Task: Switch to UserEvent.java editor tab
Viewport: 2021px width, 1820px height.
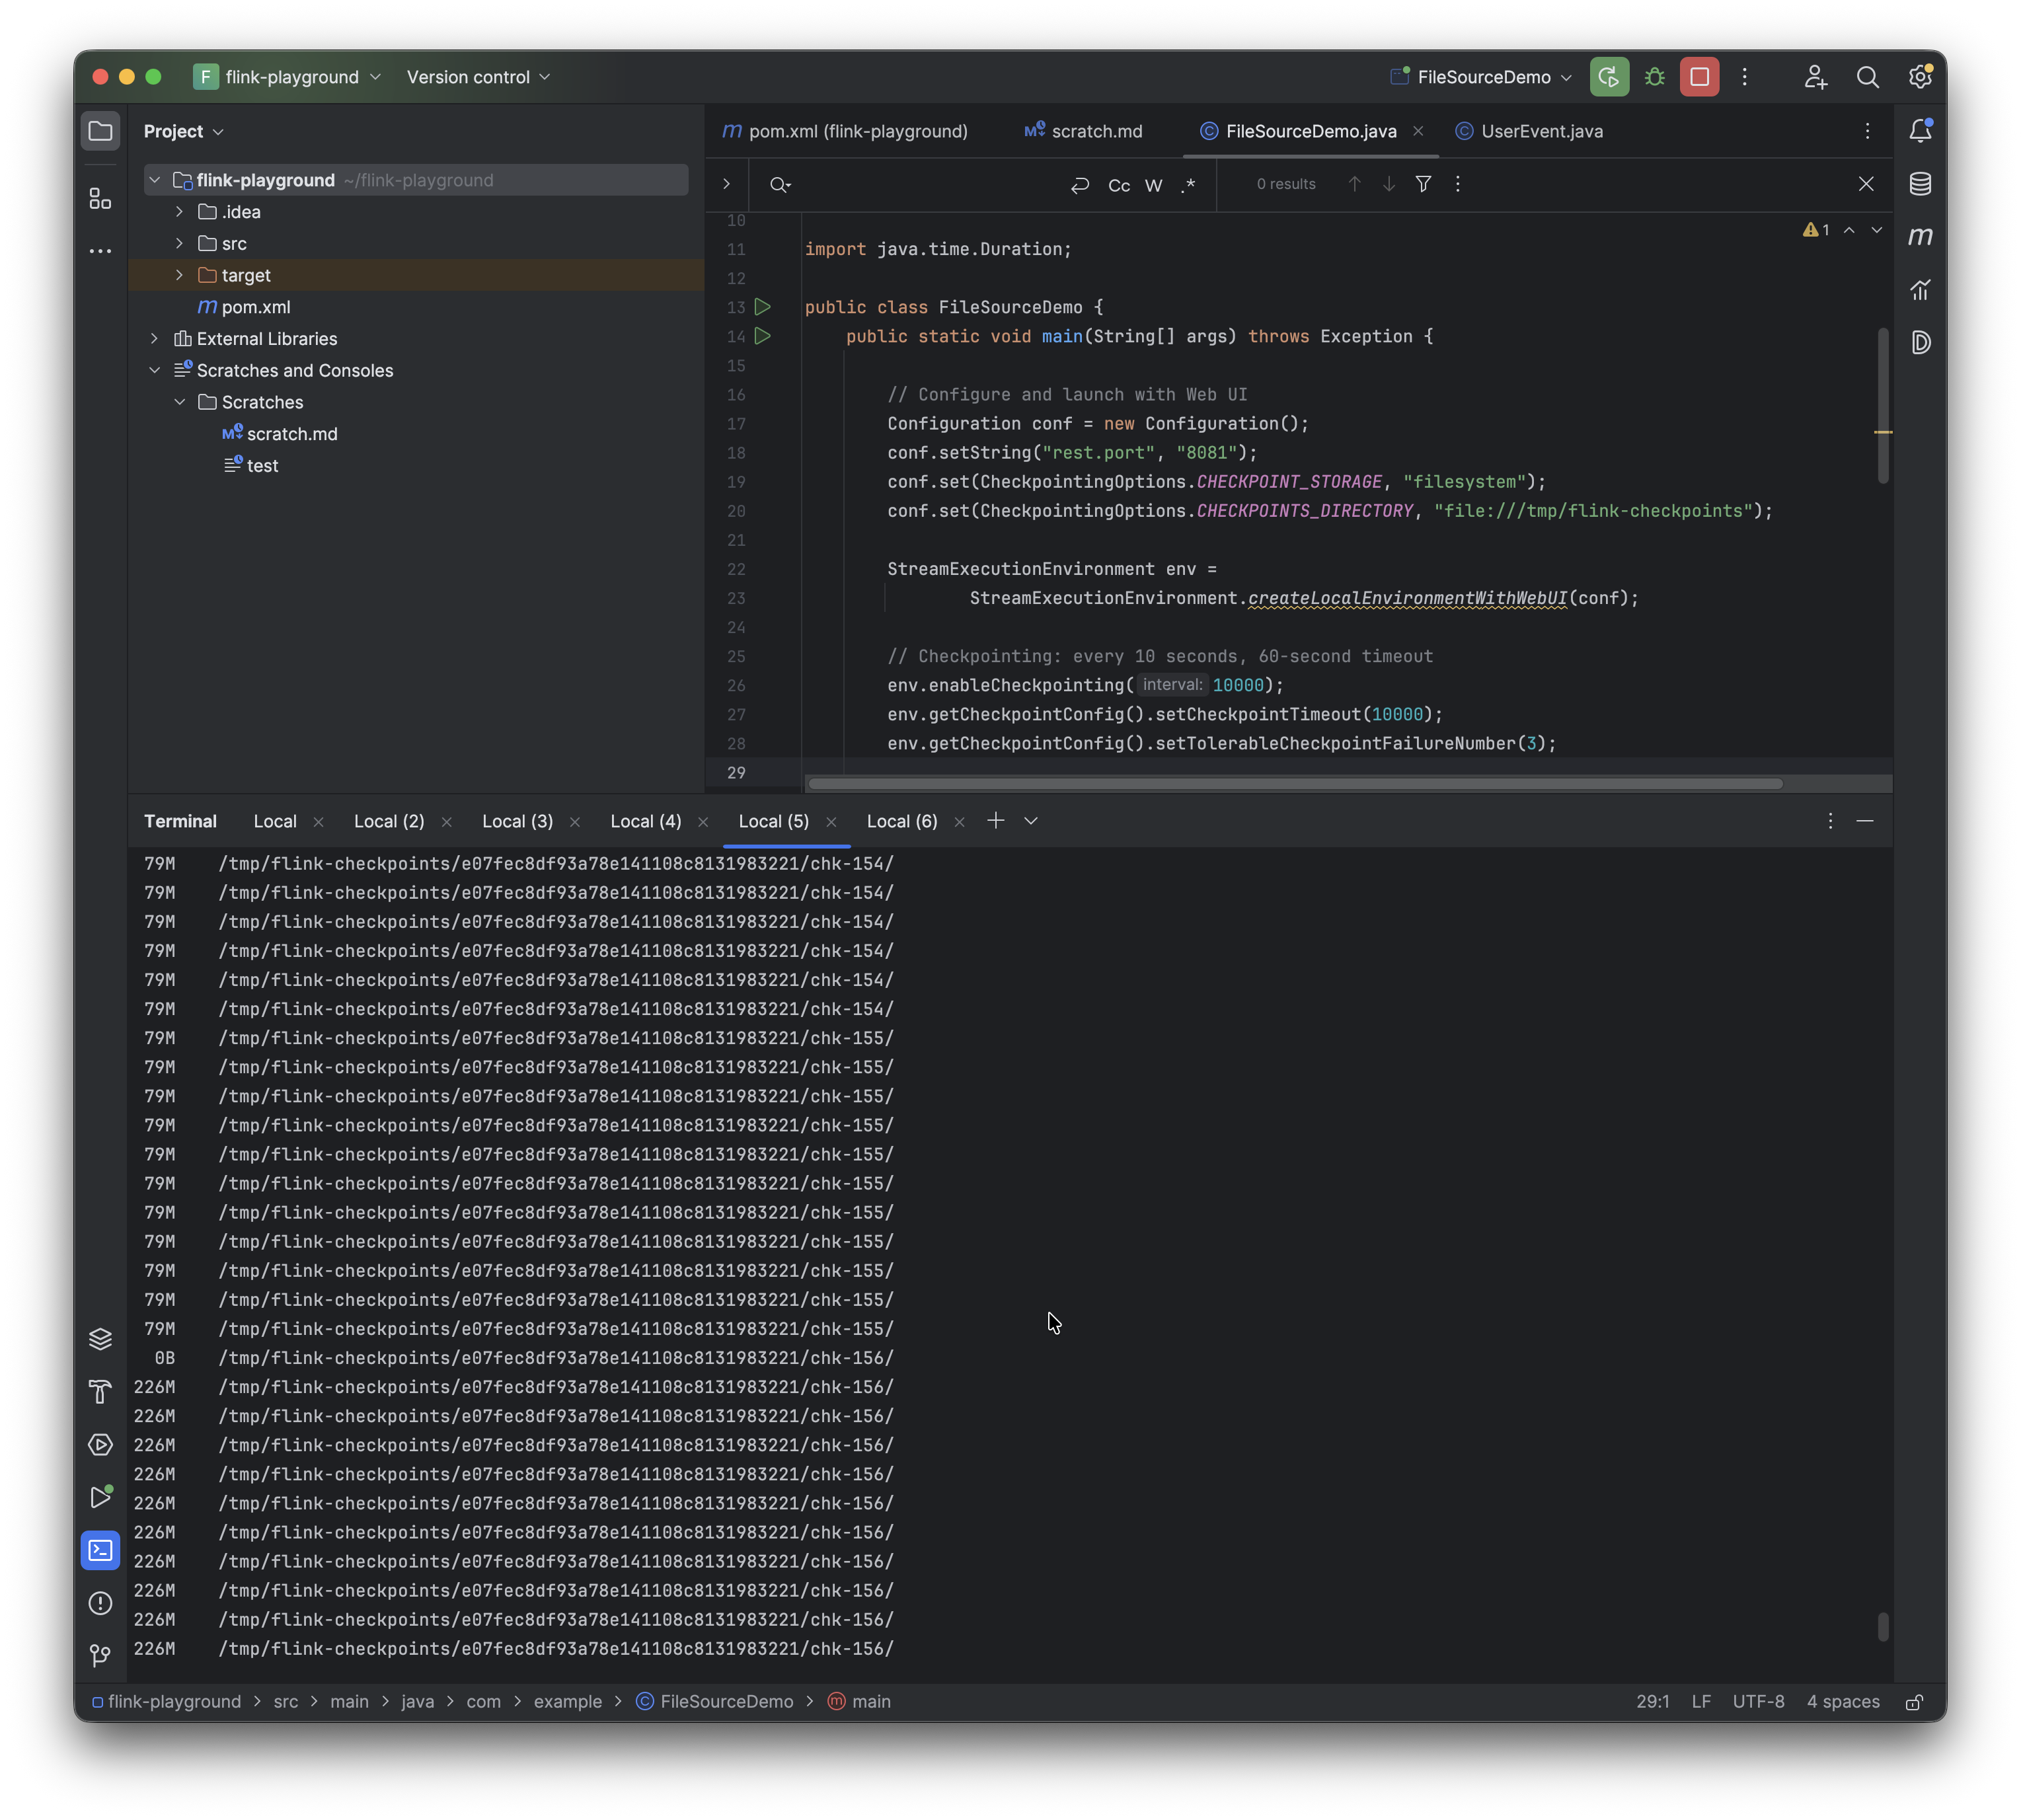Action: pos(1529,131)
